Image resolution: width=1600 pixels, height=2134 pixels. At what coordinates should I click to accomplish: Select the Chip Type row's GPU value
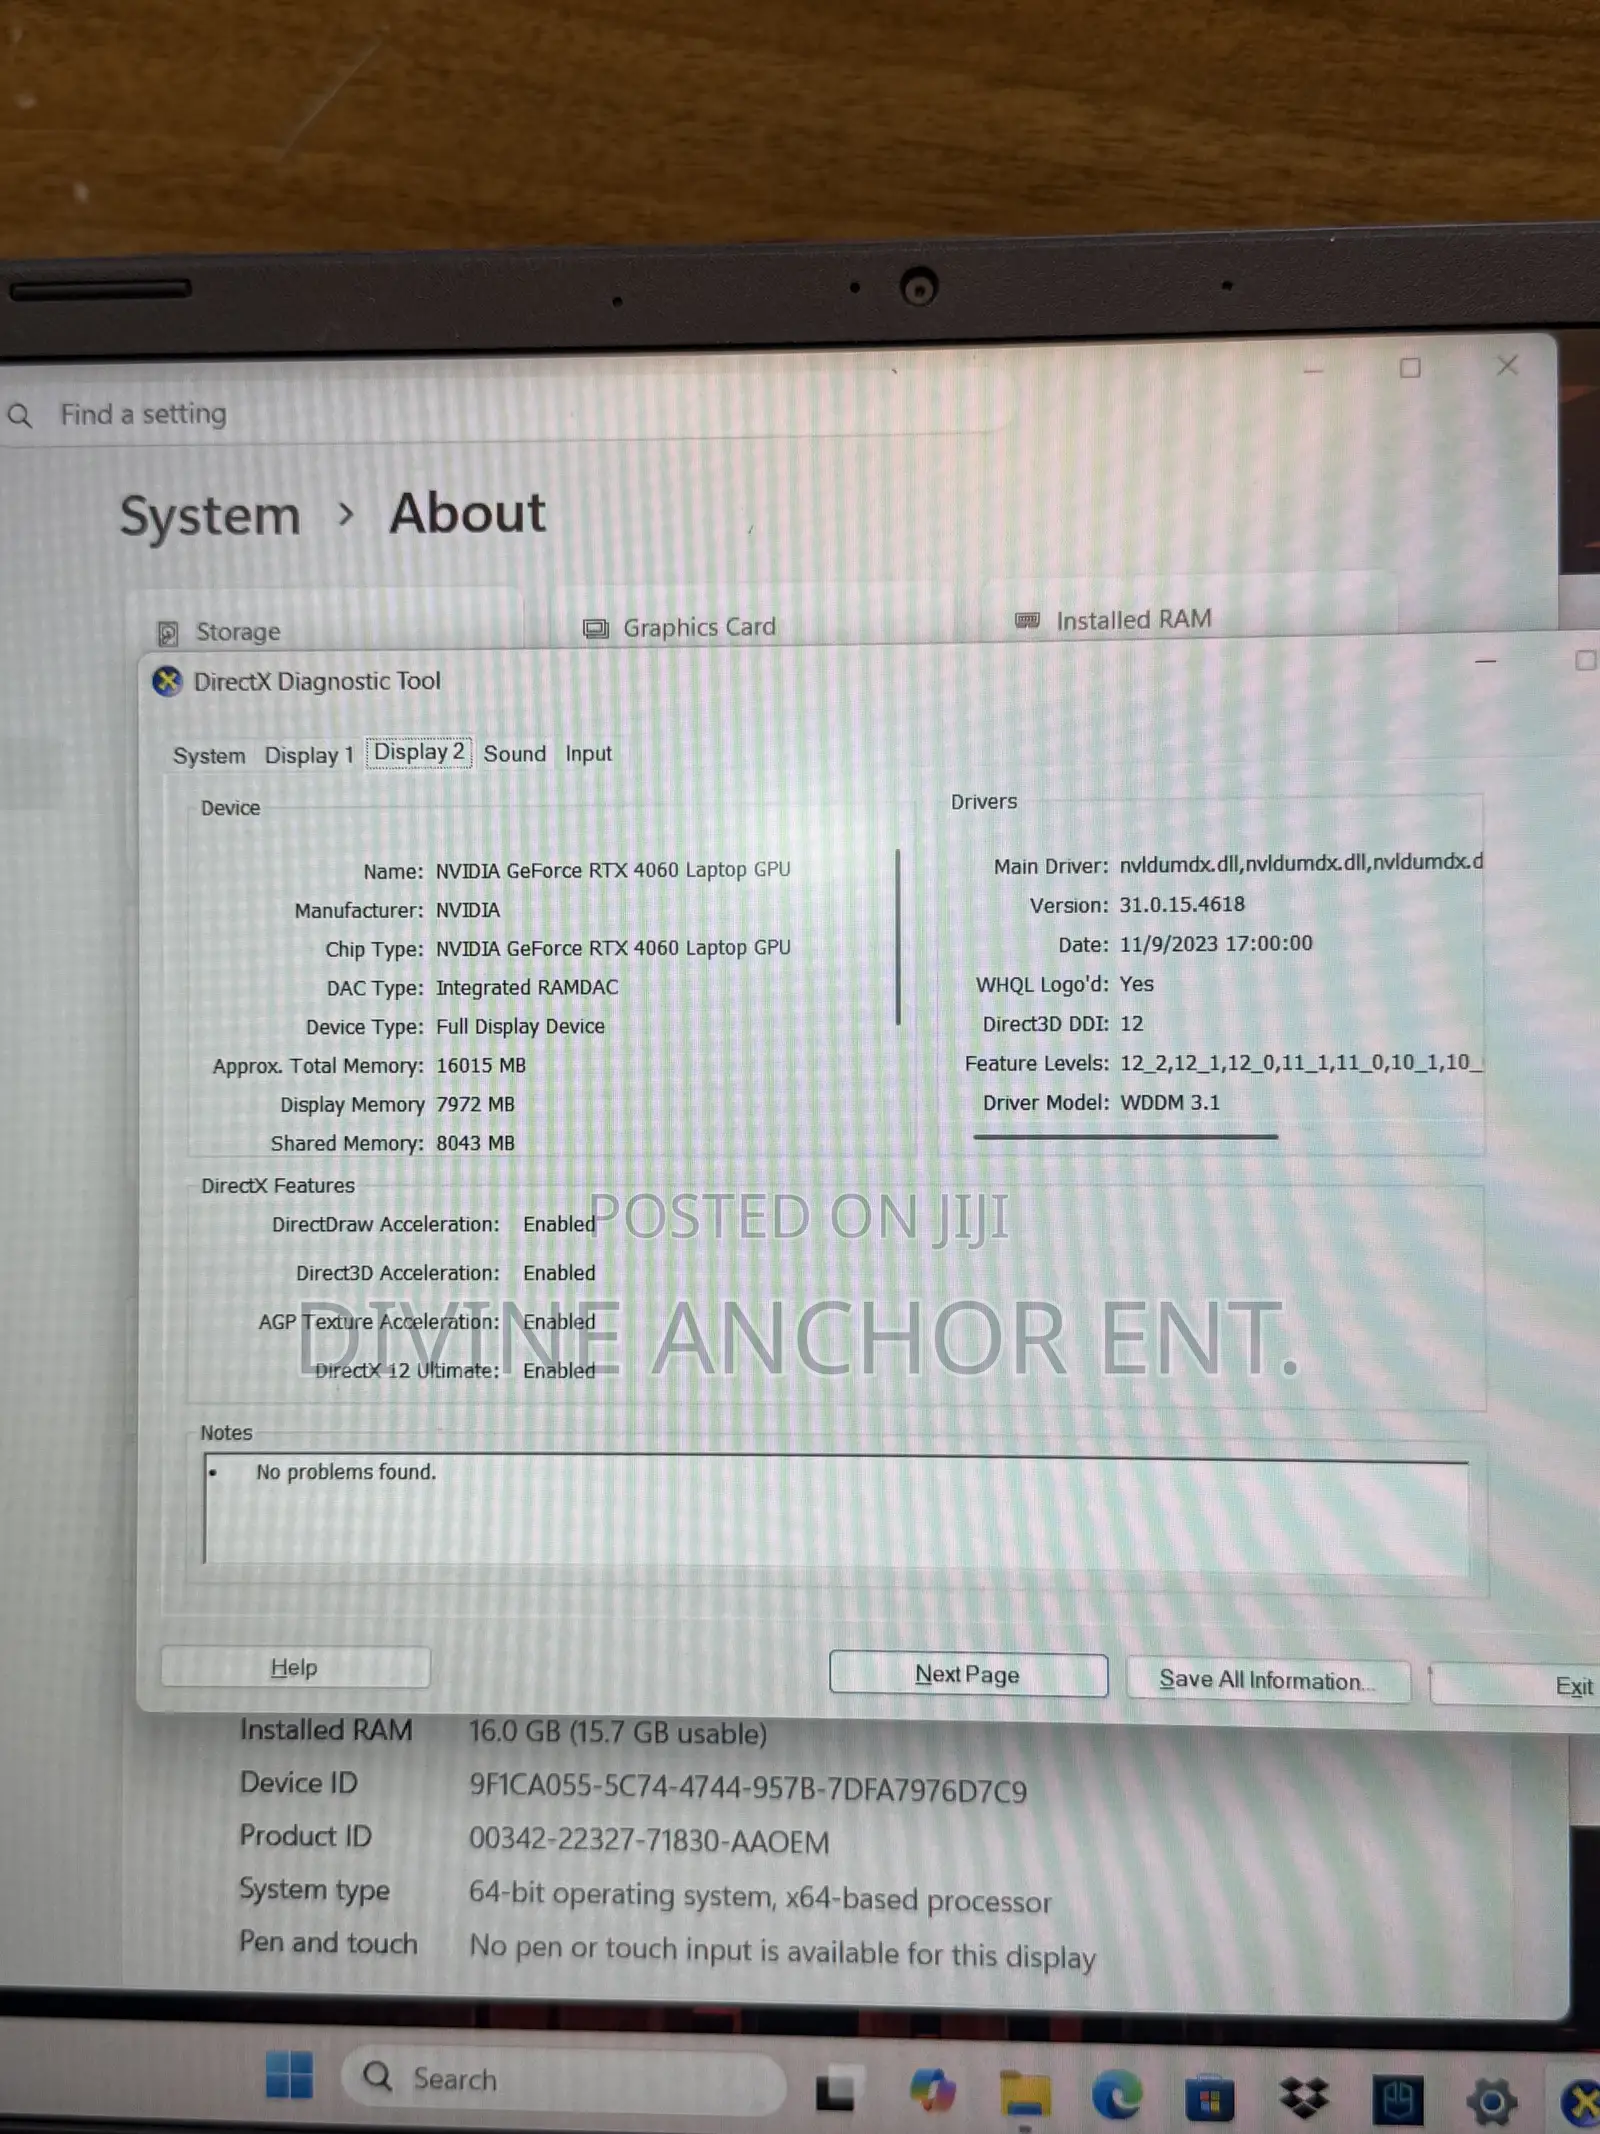(613, 948)
